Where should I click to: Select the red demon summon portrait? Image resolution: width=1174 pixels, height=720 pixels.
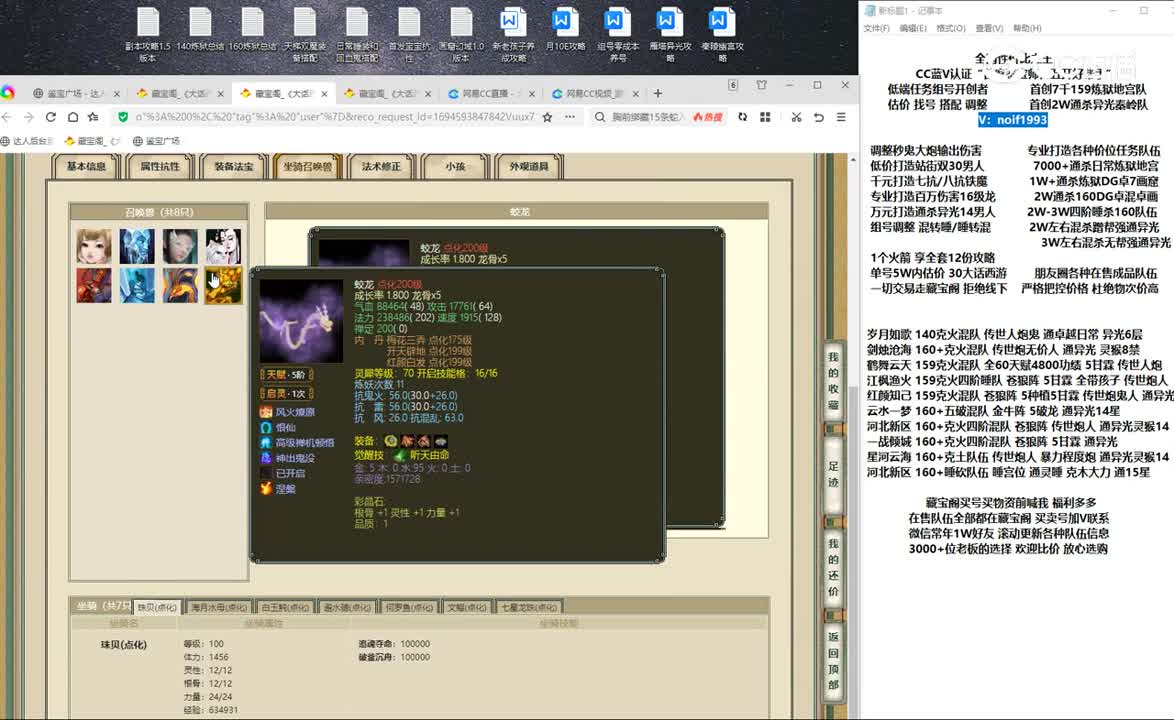pyautogui.click(x=94, y=285)
